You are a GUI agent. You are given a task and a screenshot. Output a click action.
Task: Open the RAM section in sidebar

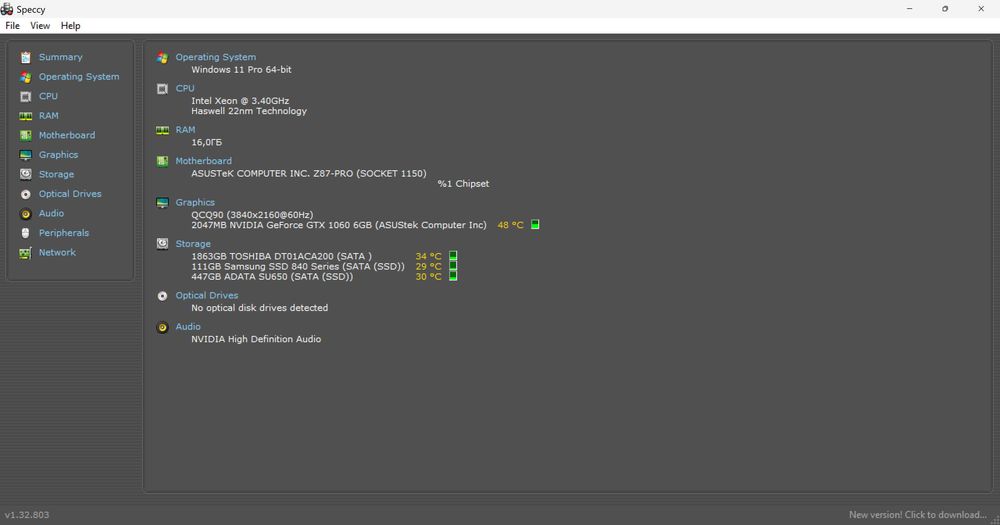pyautogui.click(x=48, y=115)
